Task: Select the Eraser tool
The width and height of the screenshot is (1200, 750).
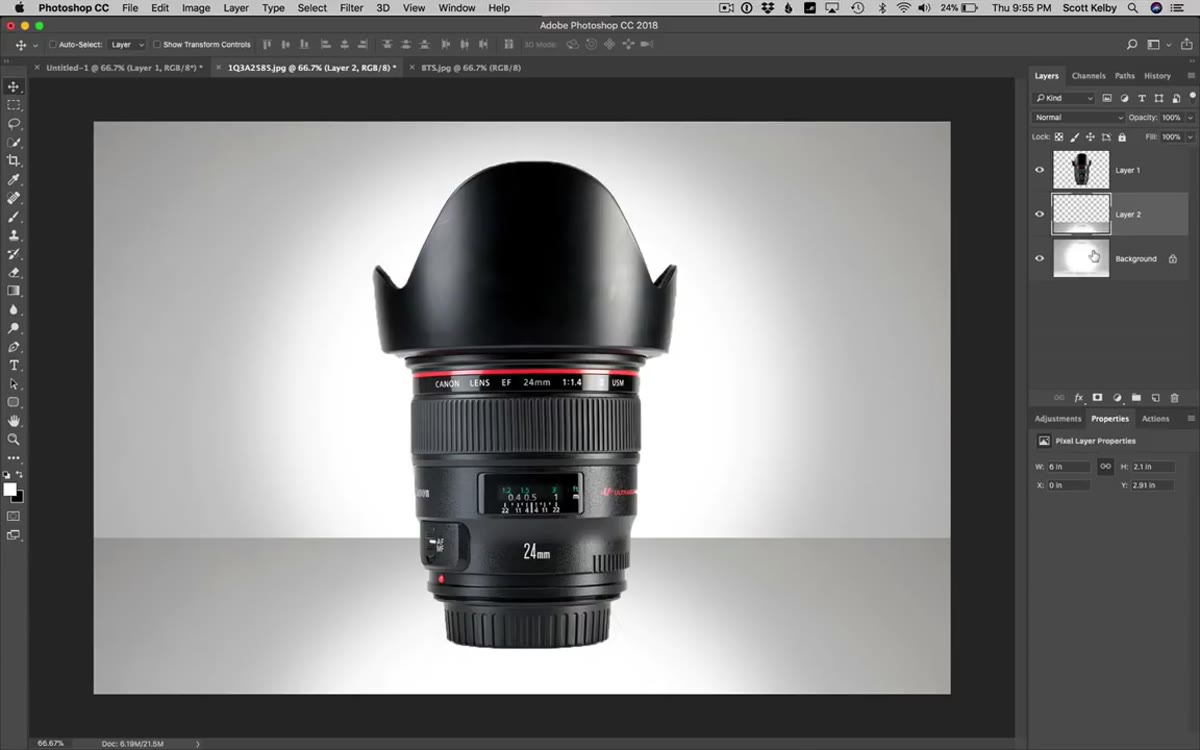Action: (x=13, y=272)
